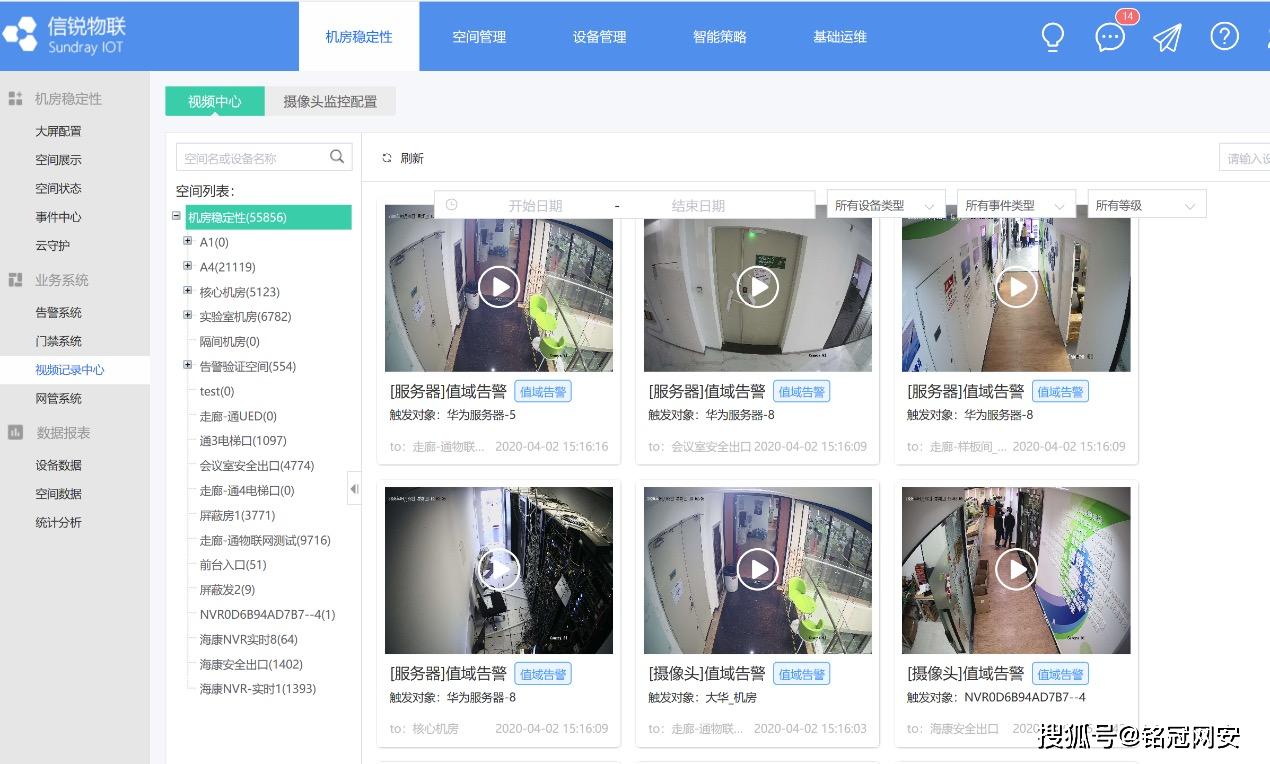Open the 所有等级 dropdown

coord(1146,204)
